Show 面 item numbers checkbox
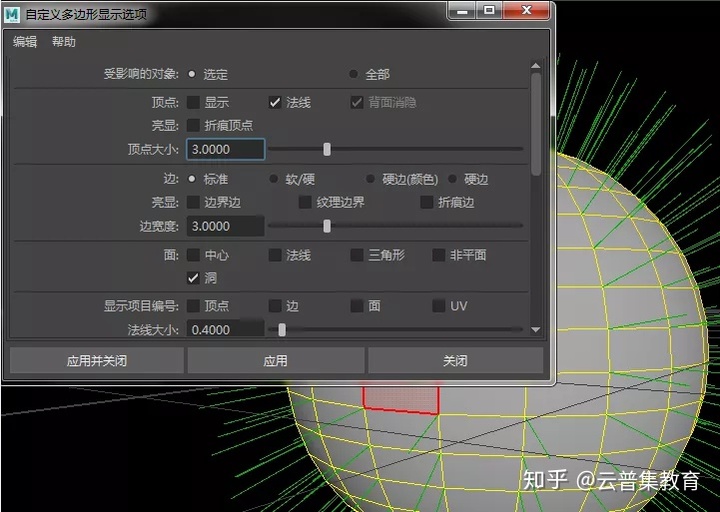Viewport: 720px width, 512px height. pyautogui.click(x=357, y=306)
